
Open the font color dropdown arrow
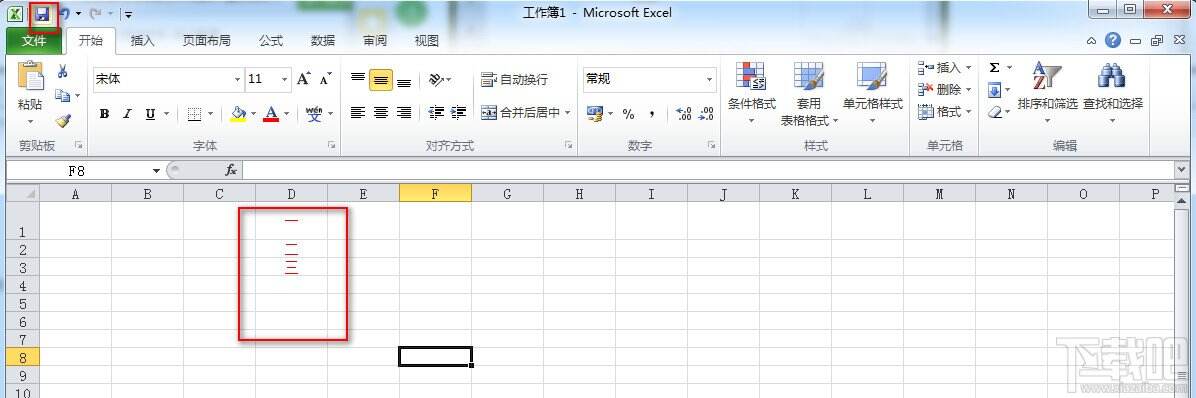[287, 114]
